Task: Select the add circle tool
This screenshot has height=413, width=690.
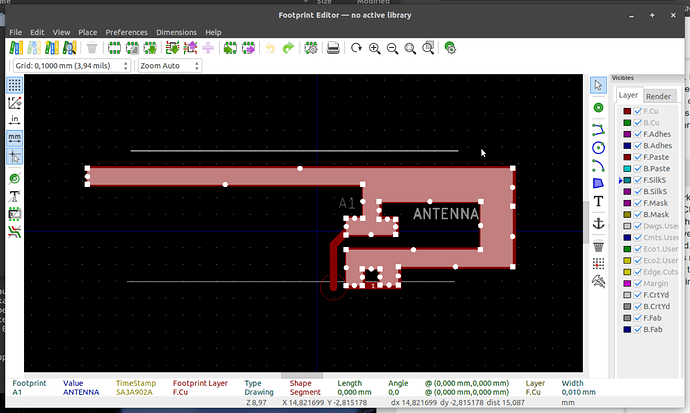Action: (x=598, y=148)
